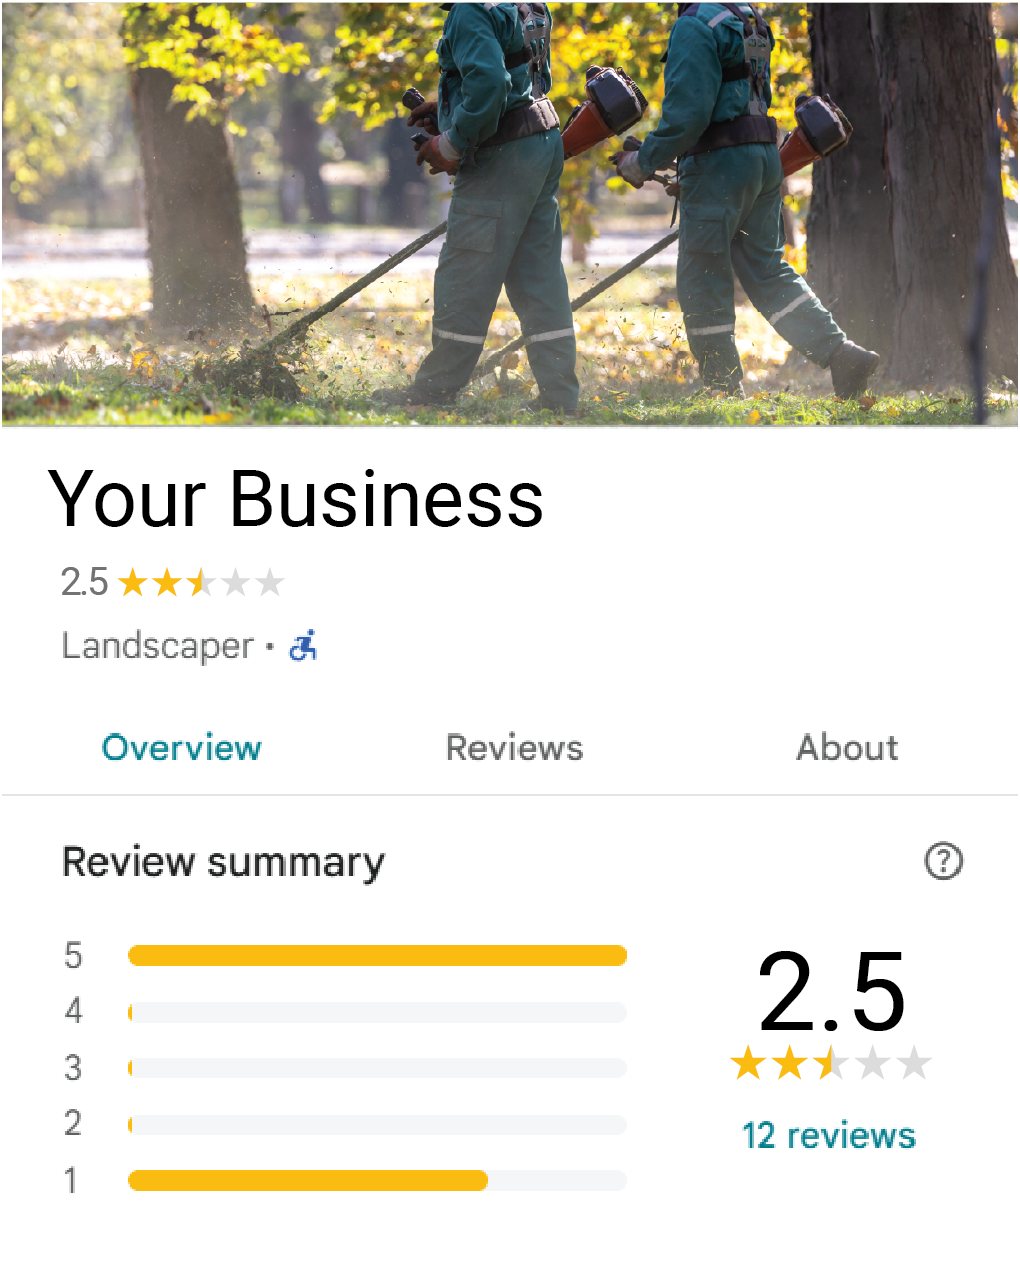1020x1276 pixels.
Task: Click the wheelchair accessibility icon
Action: (303, 646)
